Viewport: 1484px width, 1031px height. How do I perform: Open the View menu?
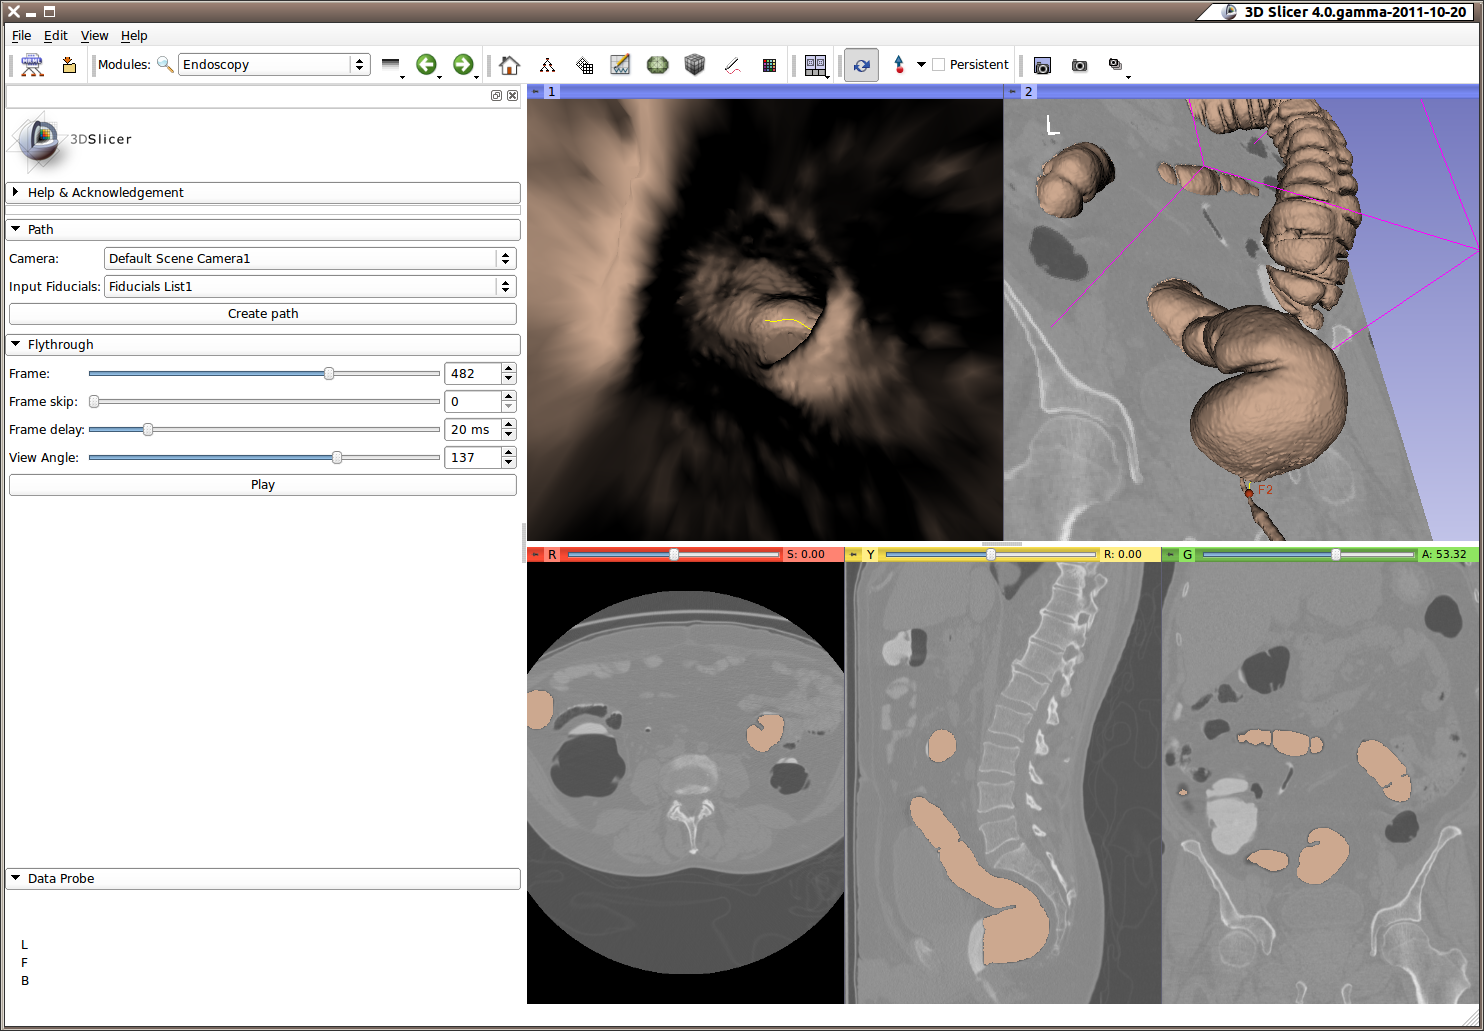[94, 36]
